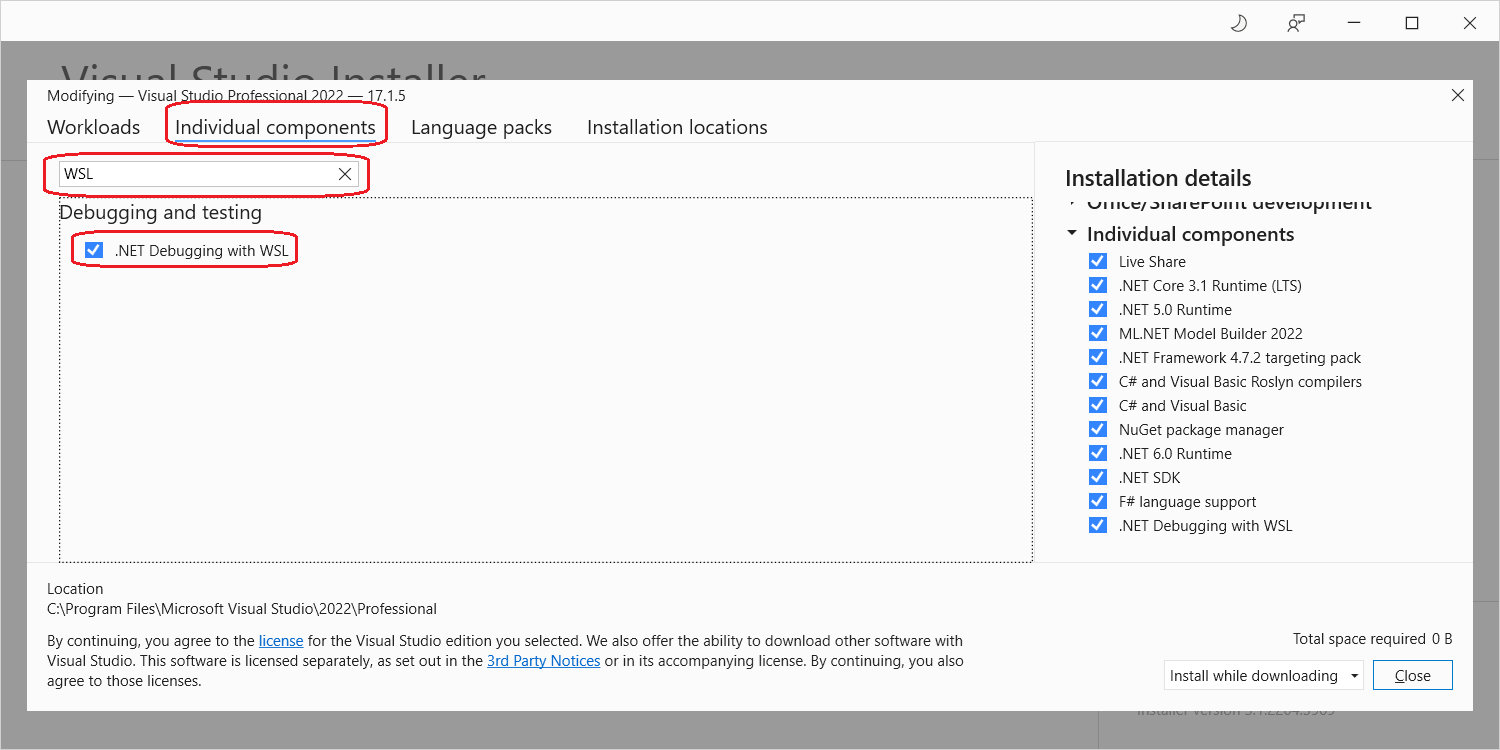The width and height of the screenshot is (1500, 750).
Task: Collapse the Individual components section
Action: [1072, 234]
